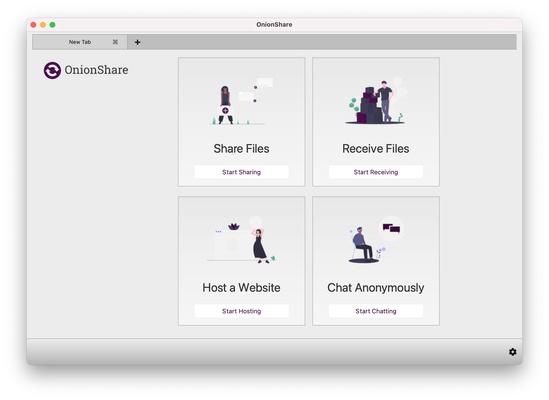
Task: Click the red close window button
Action: click(x=34, y=25)
